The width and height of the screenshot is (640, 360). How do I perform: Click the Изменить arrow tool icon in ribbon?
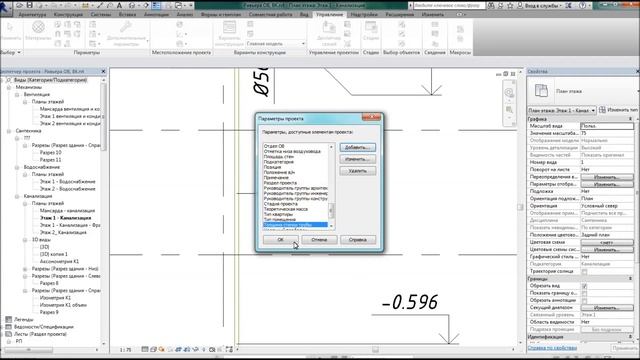[10, 28]
